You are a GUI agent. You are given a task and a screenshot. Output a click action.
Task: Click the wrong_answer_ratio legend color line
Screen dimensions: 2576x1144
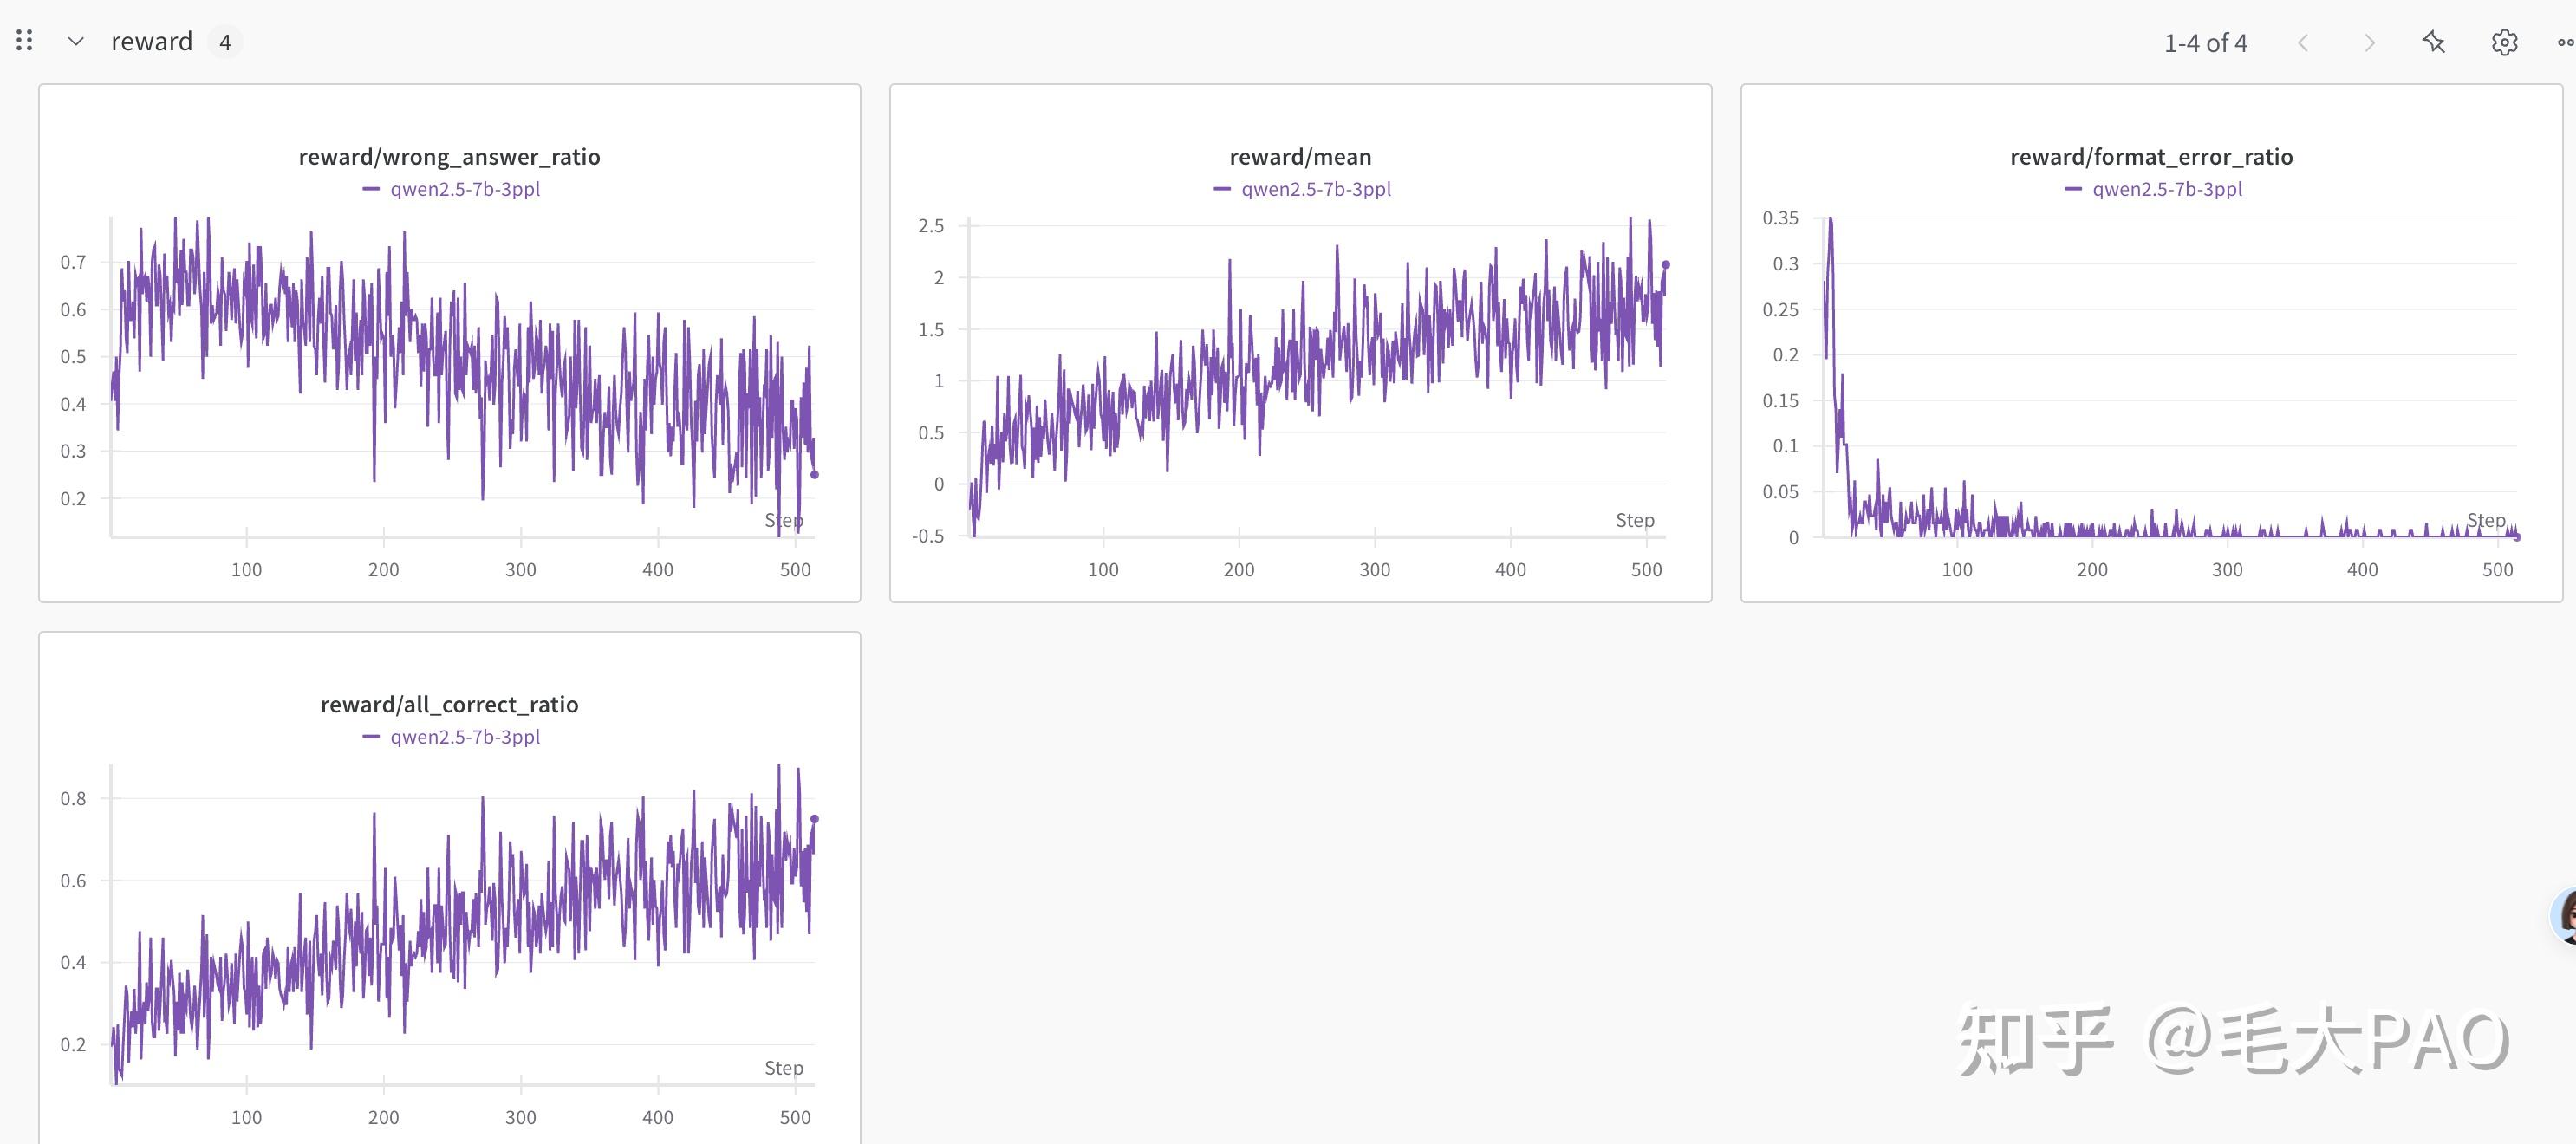pos(371,189)
